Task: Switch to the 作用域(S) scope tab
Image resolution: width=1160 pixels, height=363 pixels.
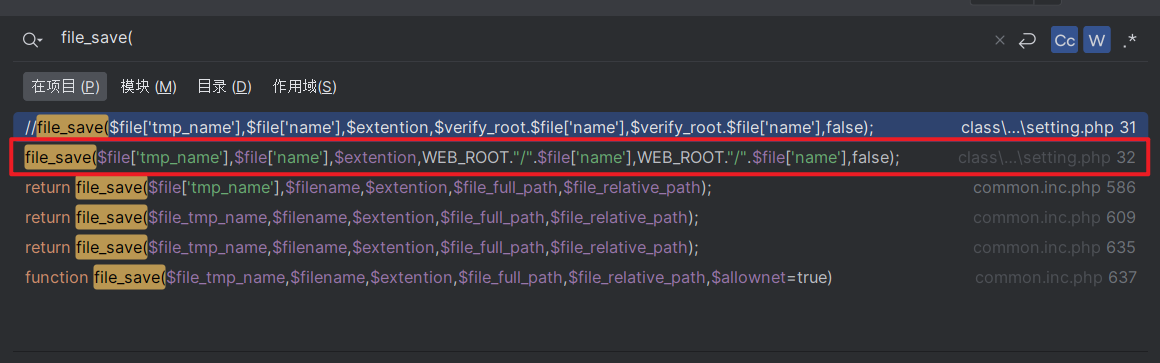Action: click(x=305, y=87)
